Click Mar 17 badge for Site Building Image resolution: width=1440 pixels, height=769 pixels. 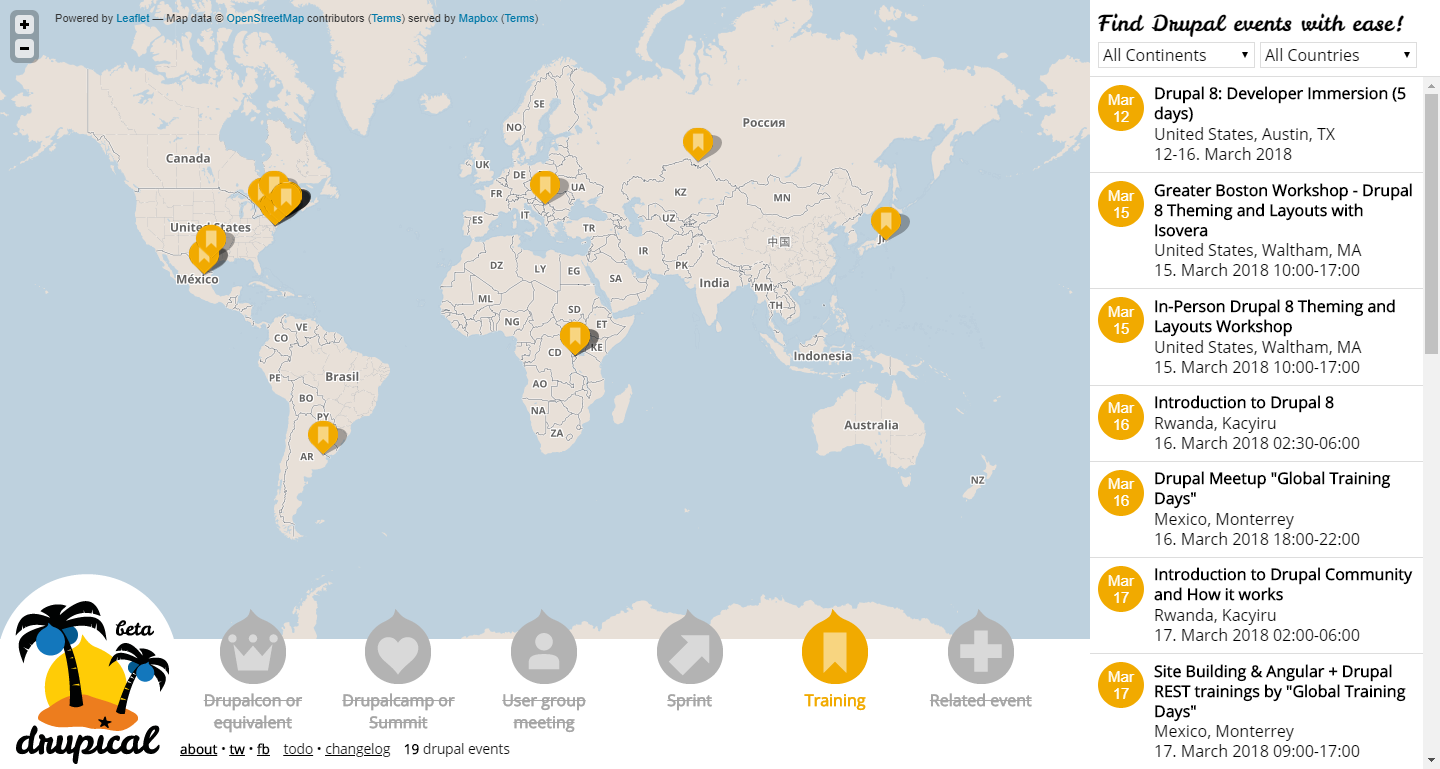click(1121, 685)
